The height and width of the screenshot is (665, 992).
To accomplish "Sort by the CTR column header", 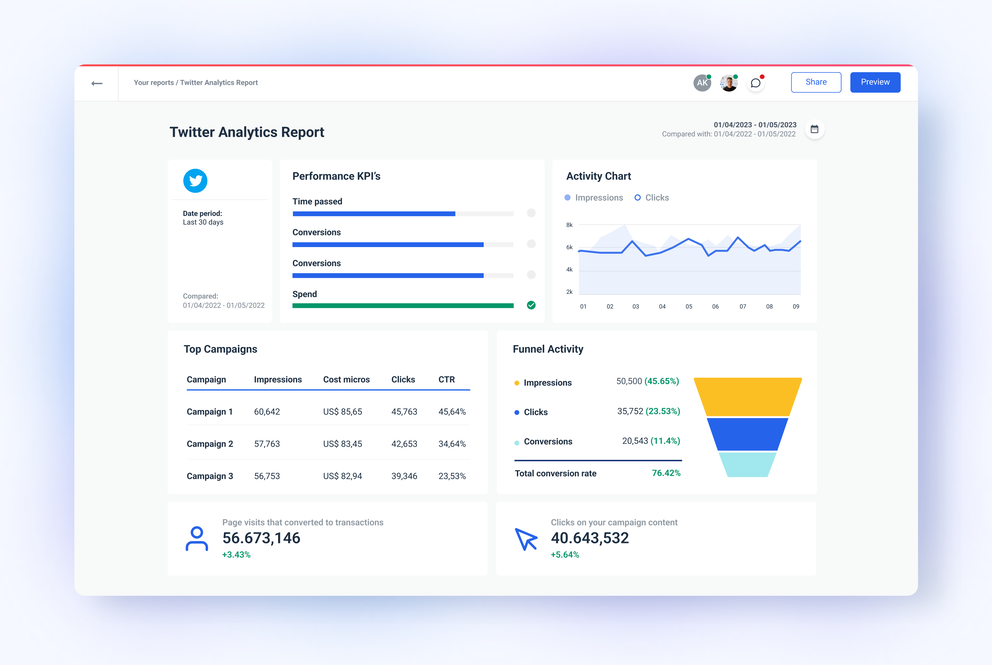I will [x=447, y=380].
